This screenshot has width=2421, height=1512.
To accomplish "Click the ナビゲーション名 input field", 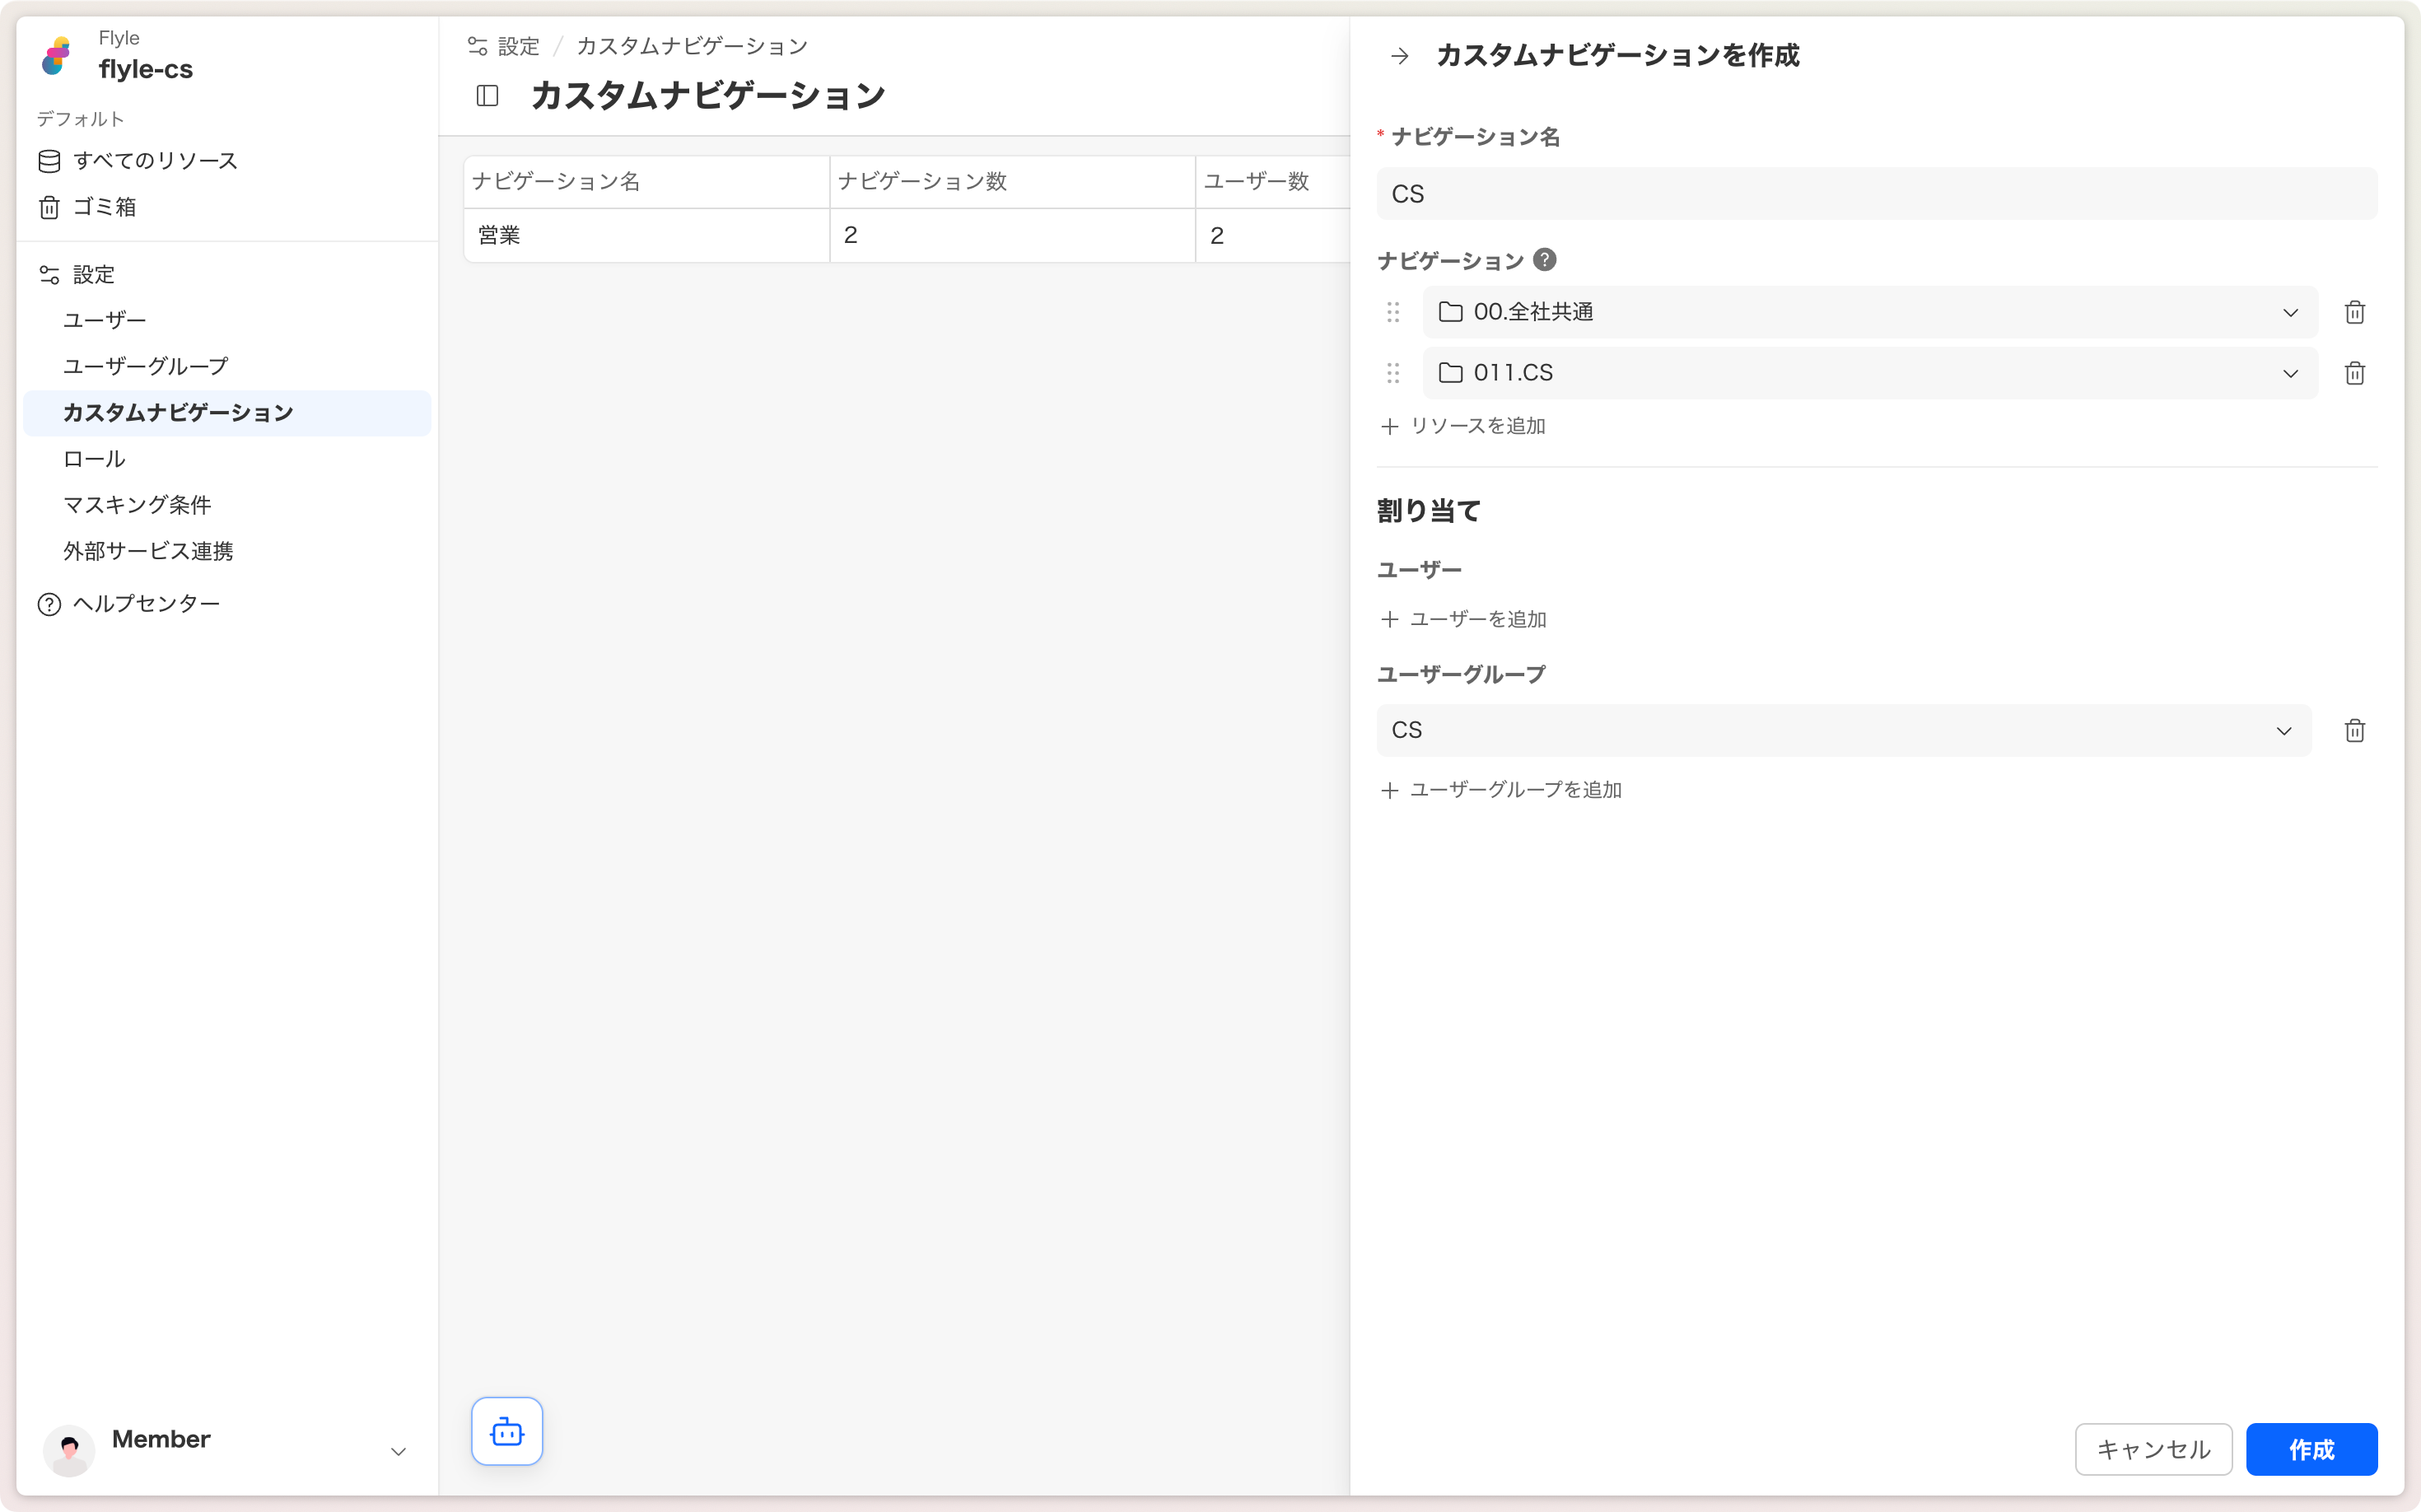I will coord(1876,194).
